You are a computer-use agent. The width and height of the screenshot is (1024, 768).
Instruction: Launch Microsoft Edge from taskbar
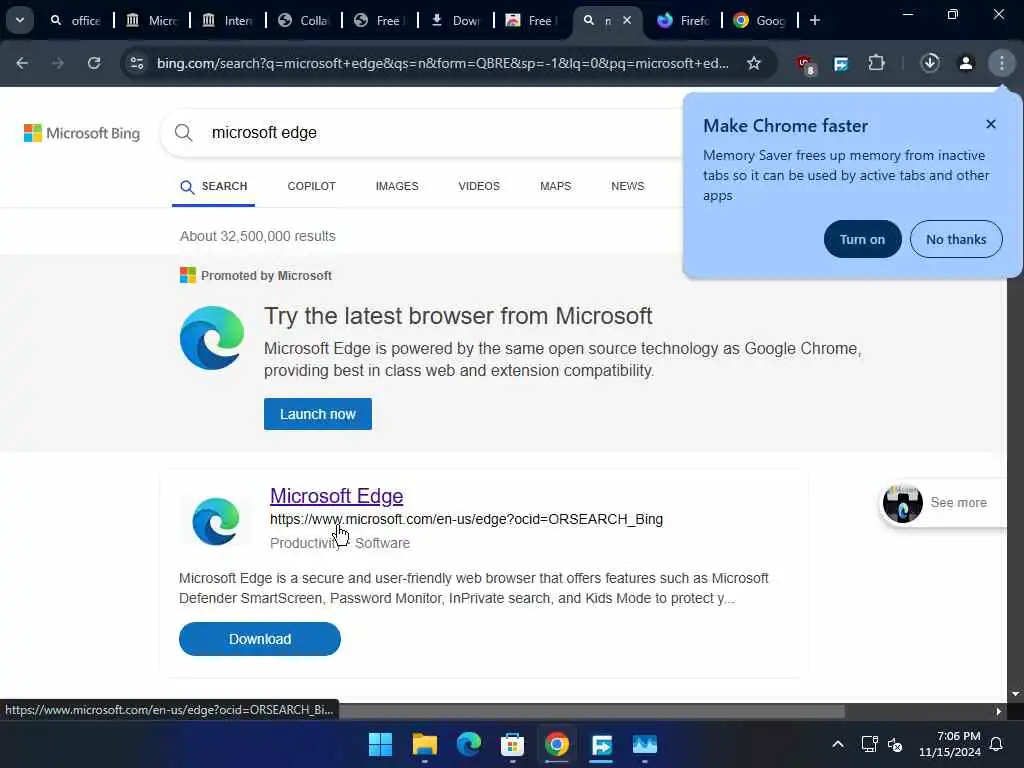click(469, 744)
